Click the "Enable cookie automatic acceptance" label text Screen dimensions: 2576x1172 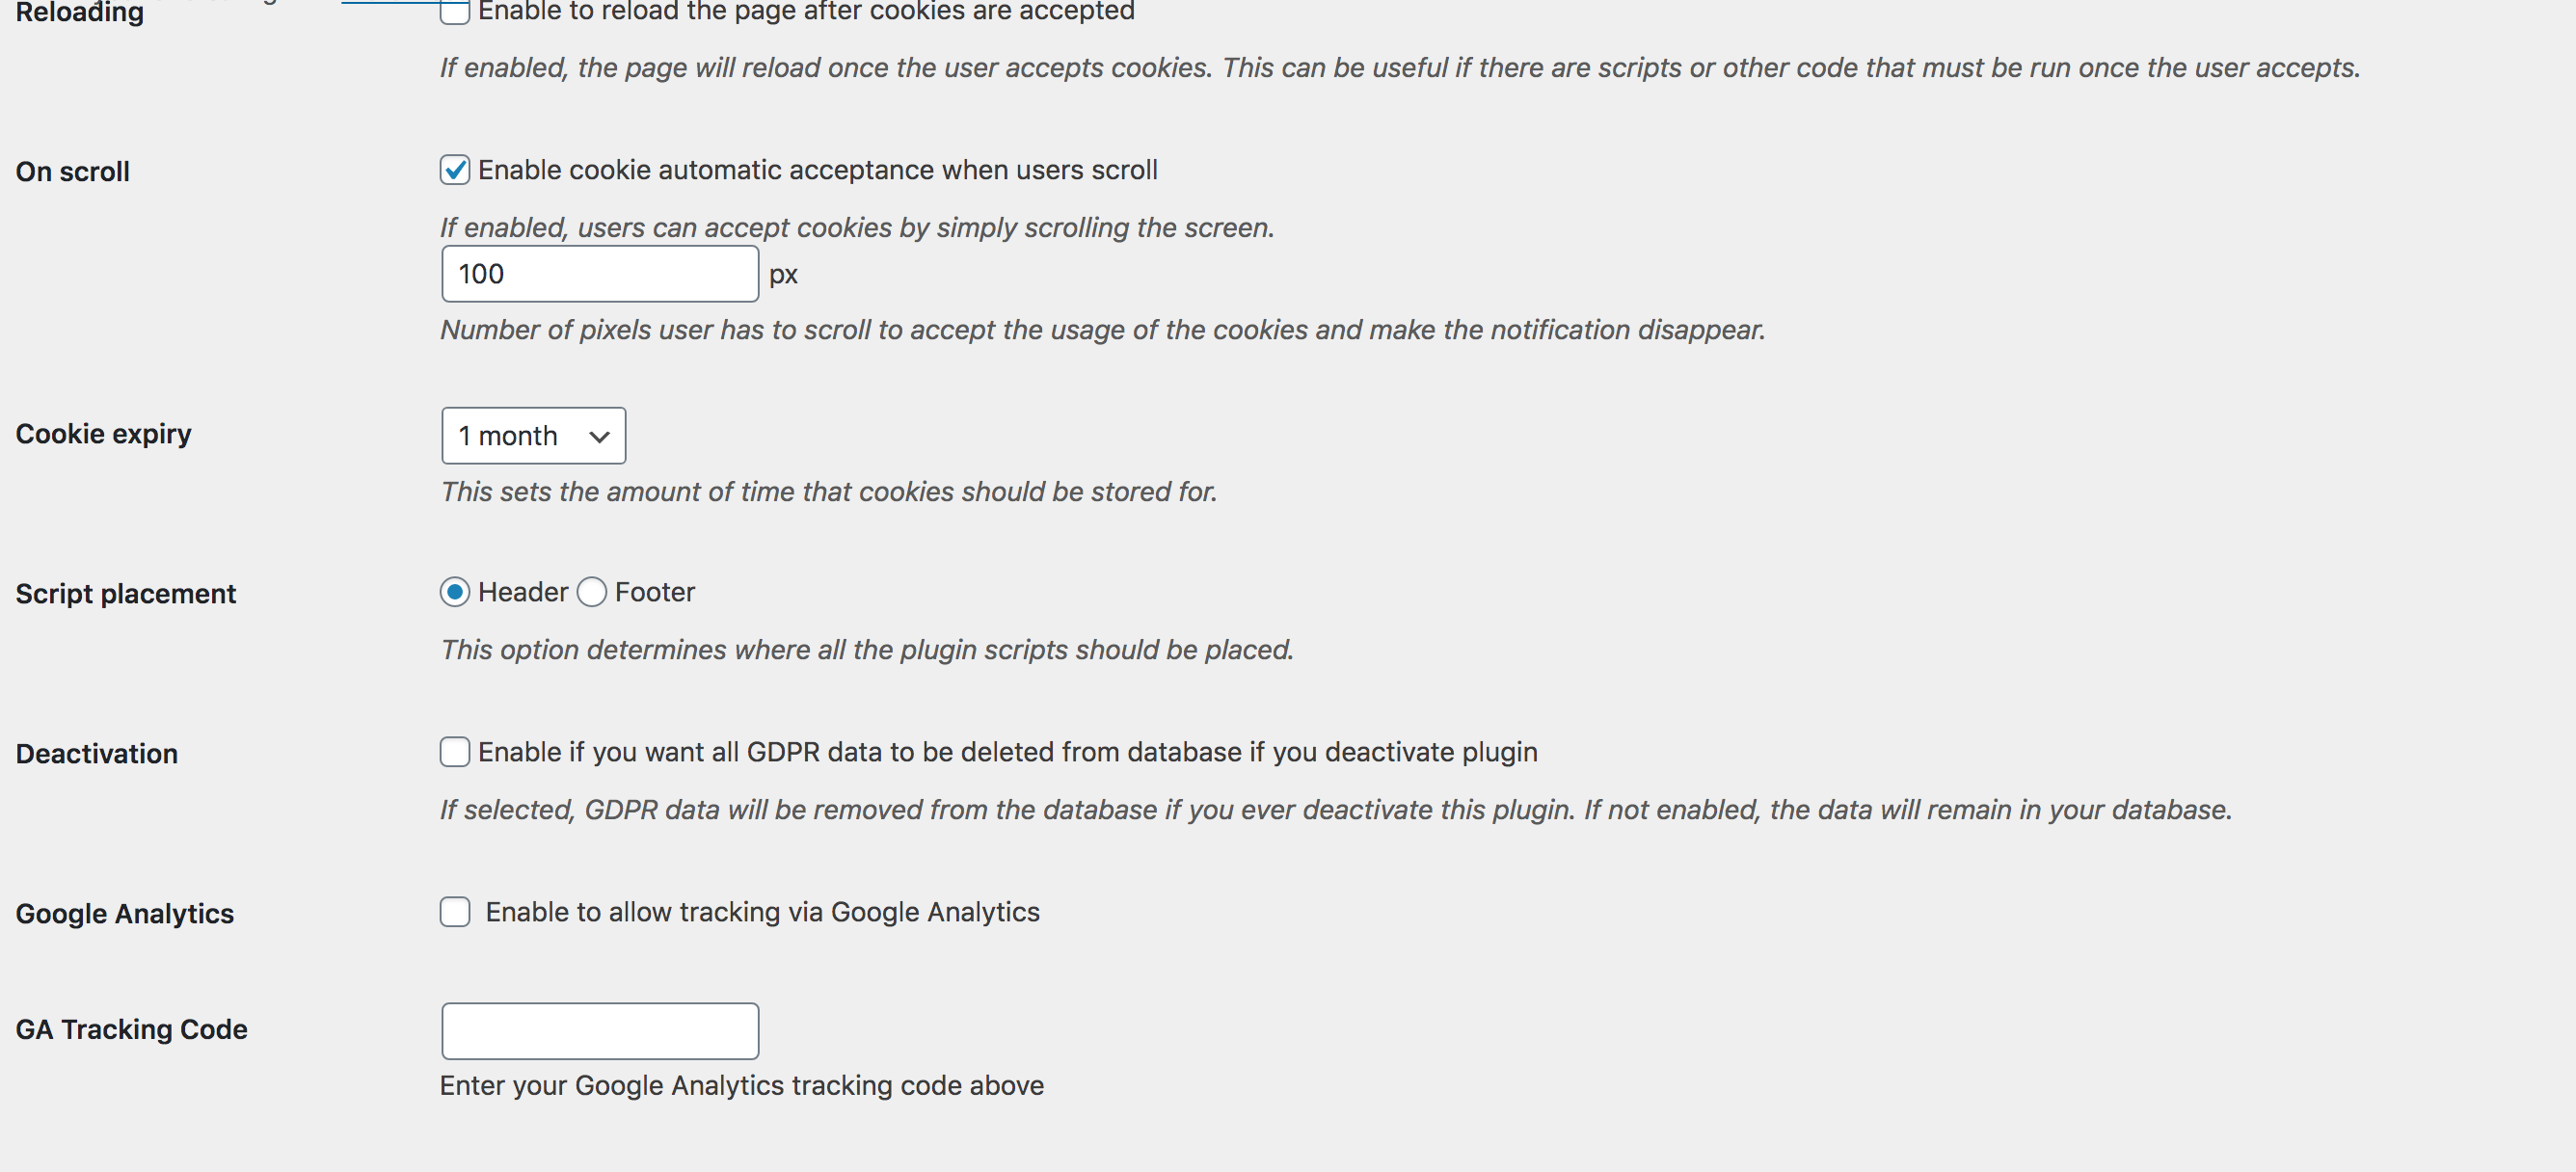[817, 170]
